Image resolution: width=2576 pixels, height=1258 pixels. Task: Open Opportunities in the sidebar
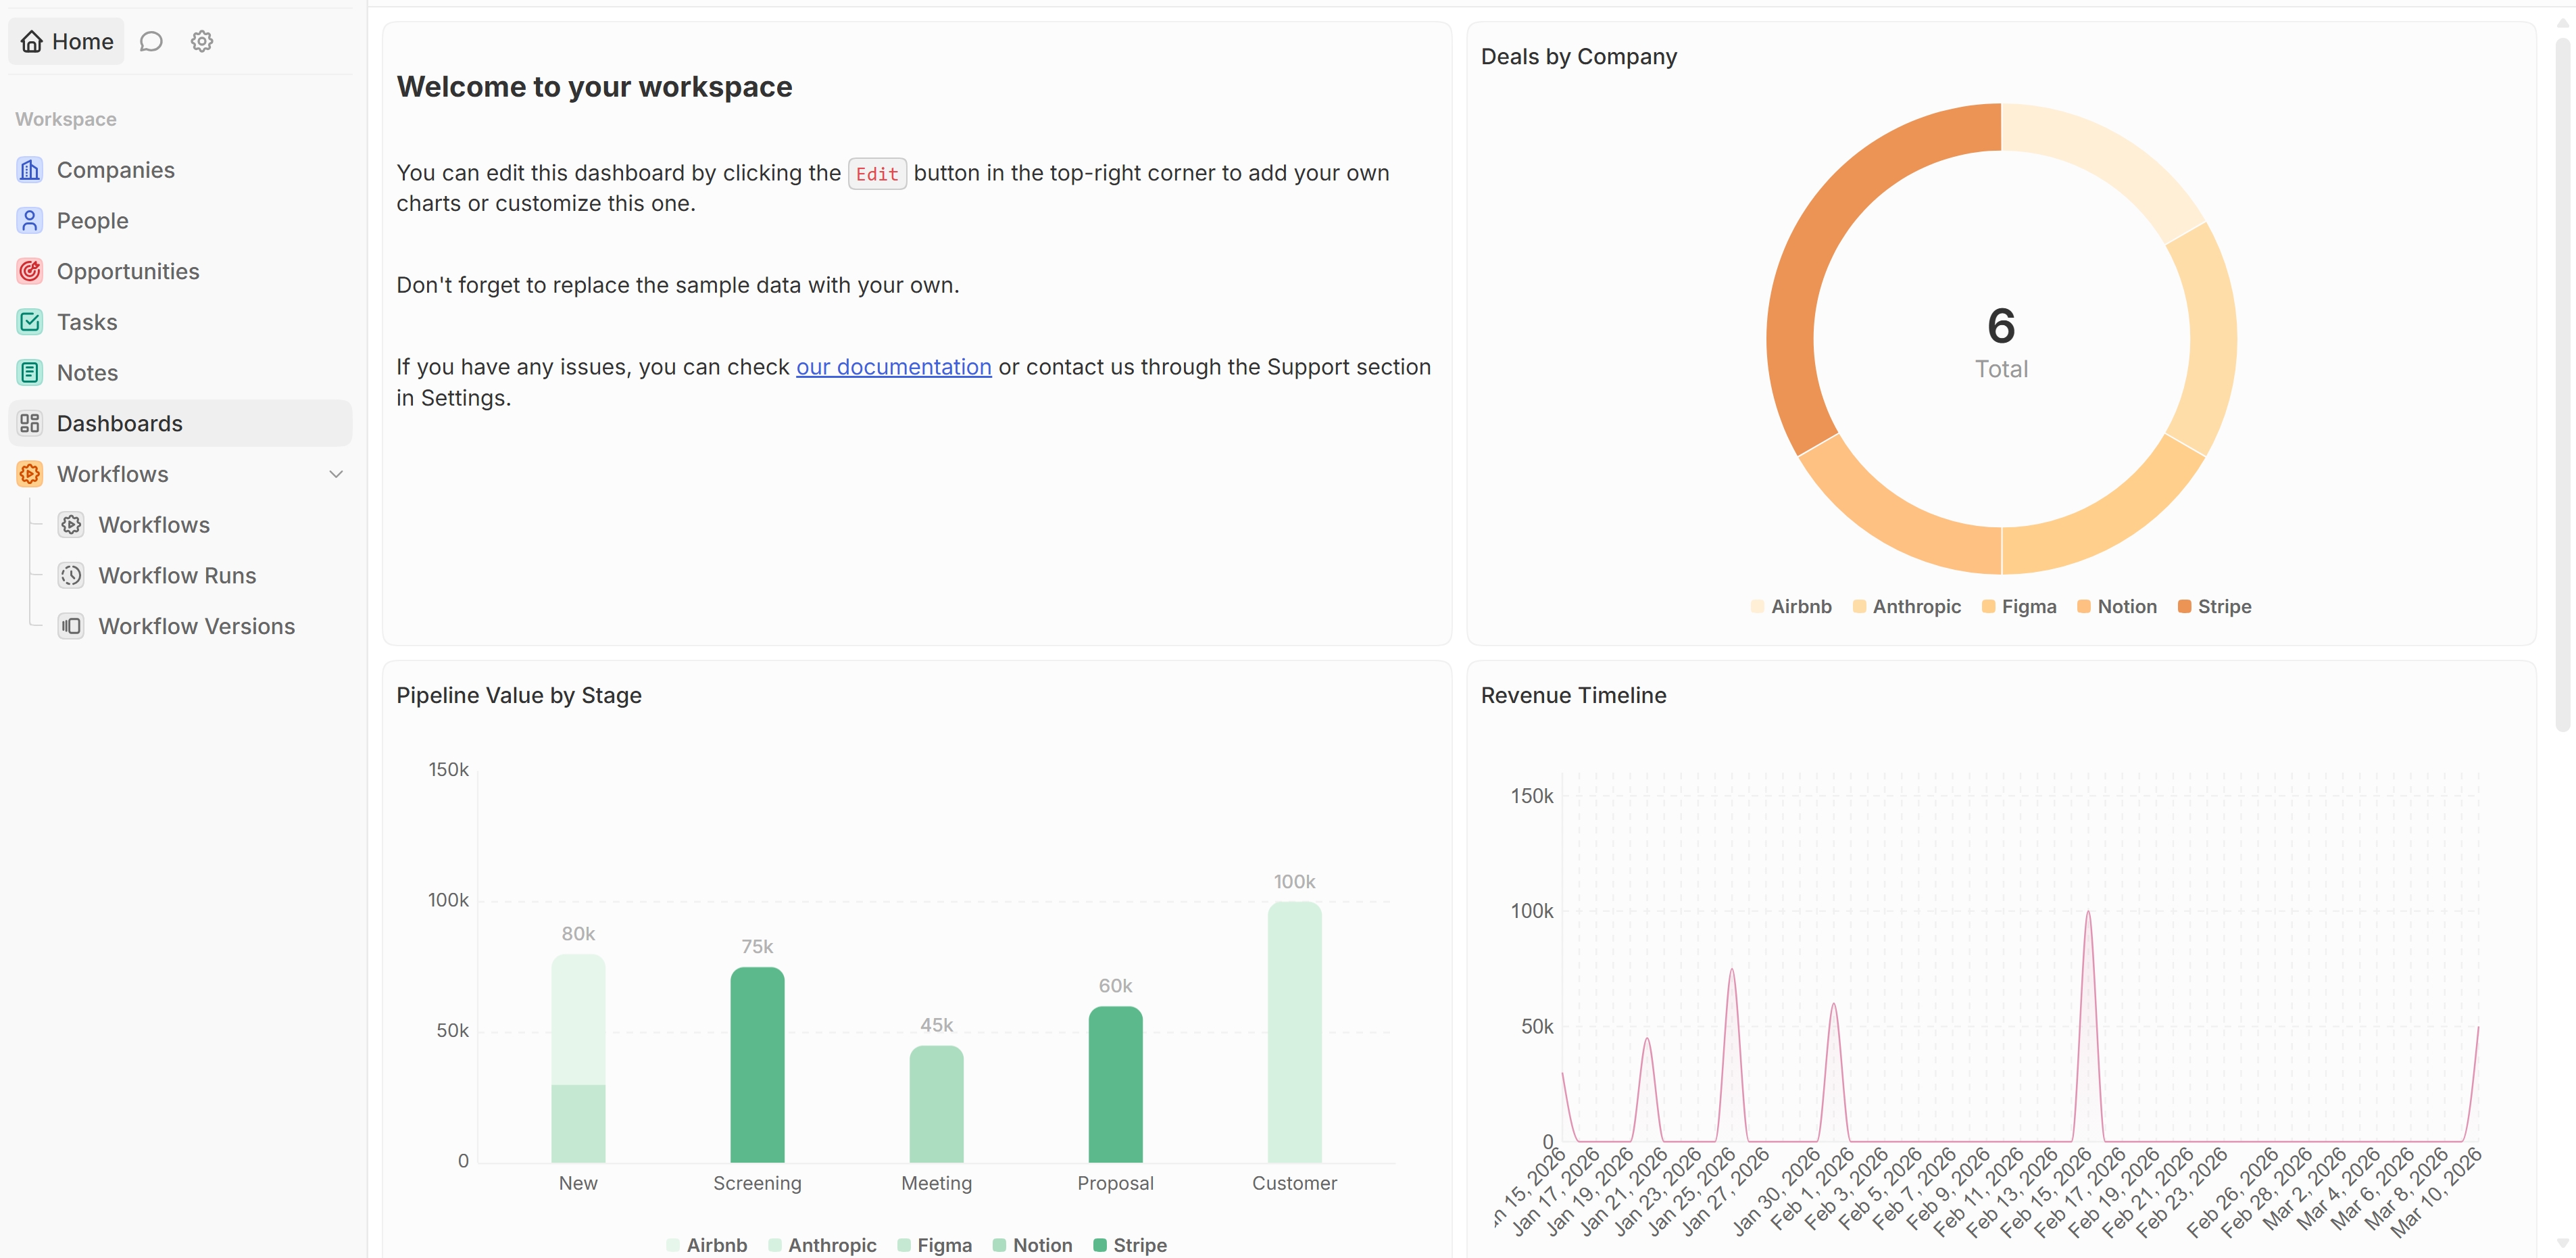[180, 271]
